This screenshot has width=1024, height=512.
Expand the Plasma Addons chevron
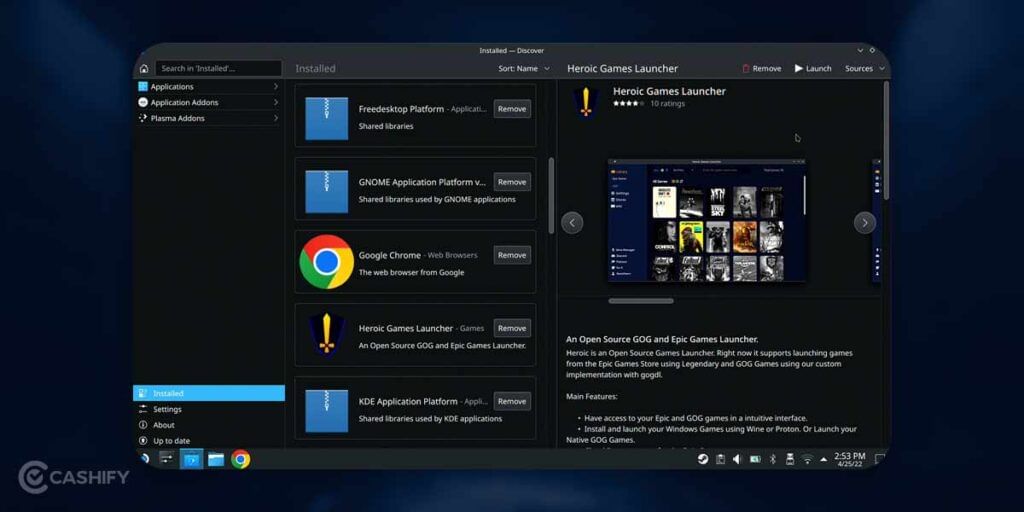coord(276,118)
